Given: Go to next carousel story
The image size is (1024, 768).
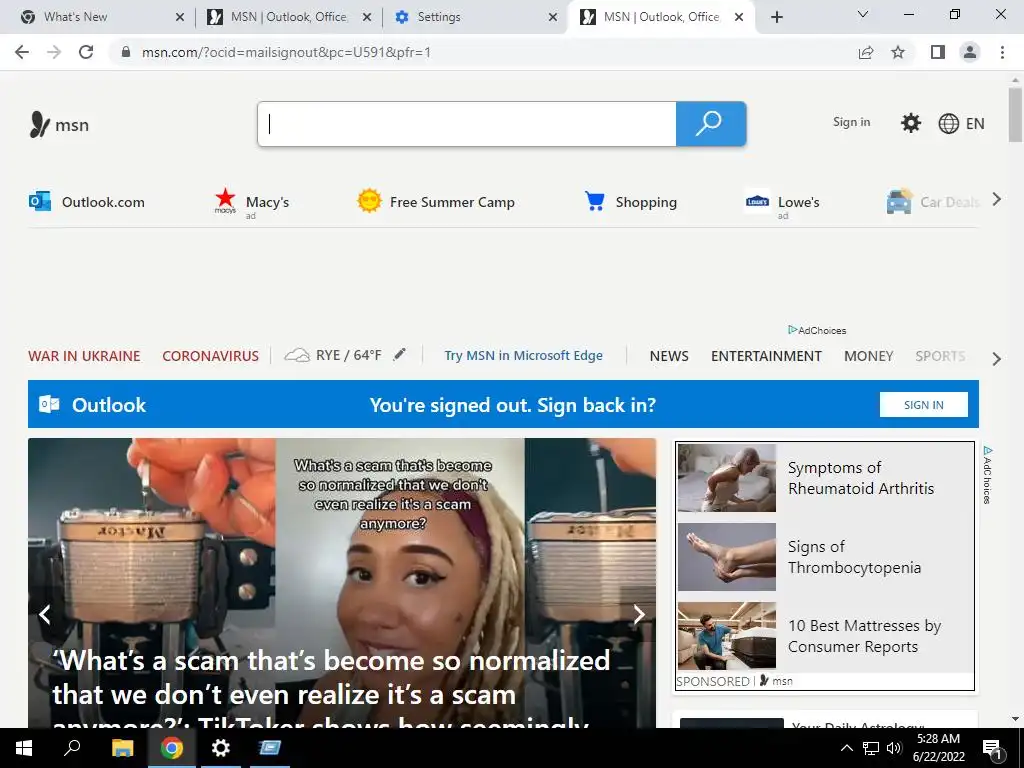Looking at the screenshot, I should (638, 614).
